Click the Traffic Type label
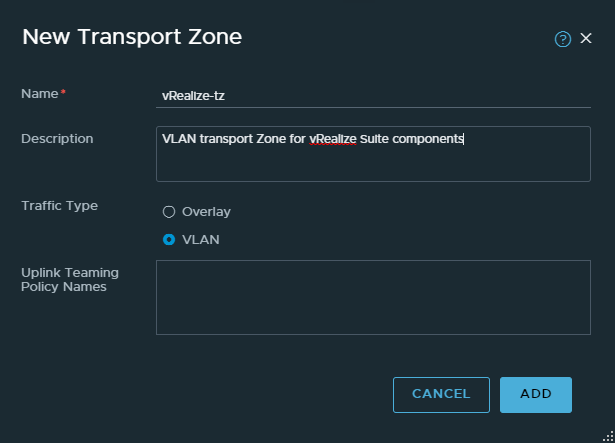This screenshot has width=615, height=443. click(x=59, y=206)
